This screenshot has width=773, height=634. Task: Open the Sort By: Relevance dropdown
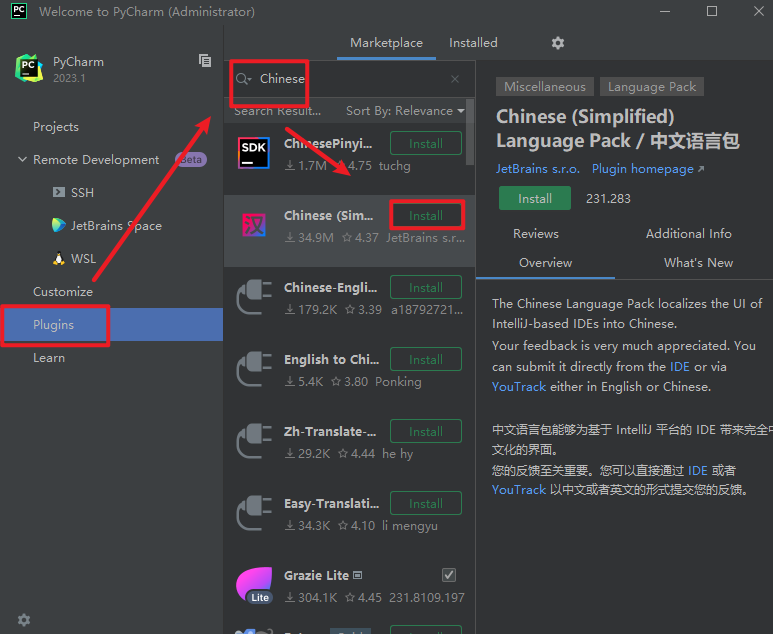click(405, 111)
